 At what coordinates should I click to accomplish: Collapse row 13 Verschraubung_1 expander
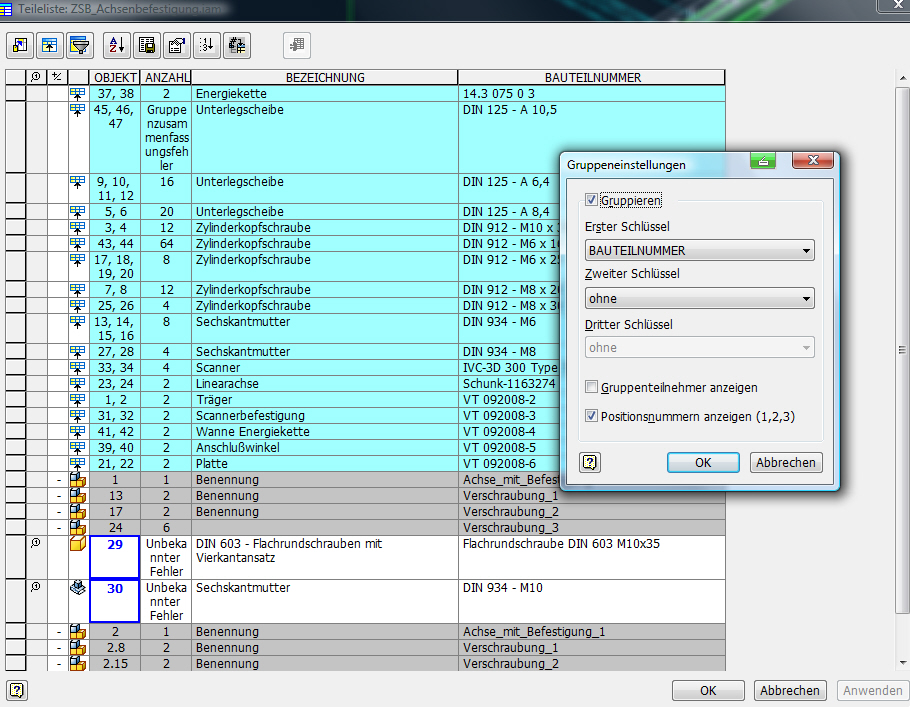(59, 496)
